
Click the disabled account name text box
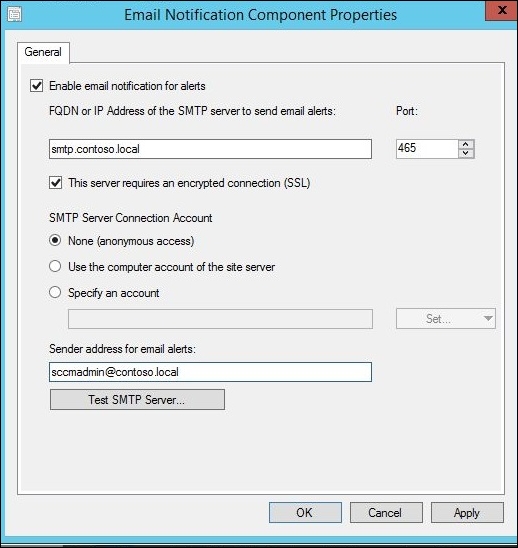tap(221, 319)
